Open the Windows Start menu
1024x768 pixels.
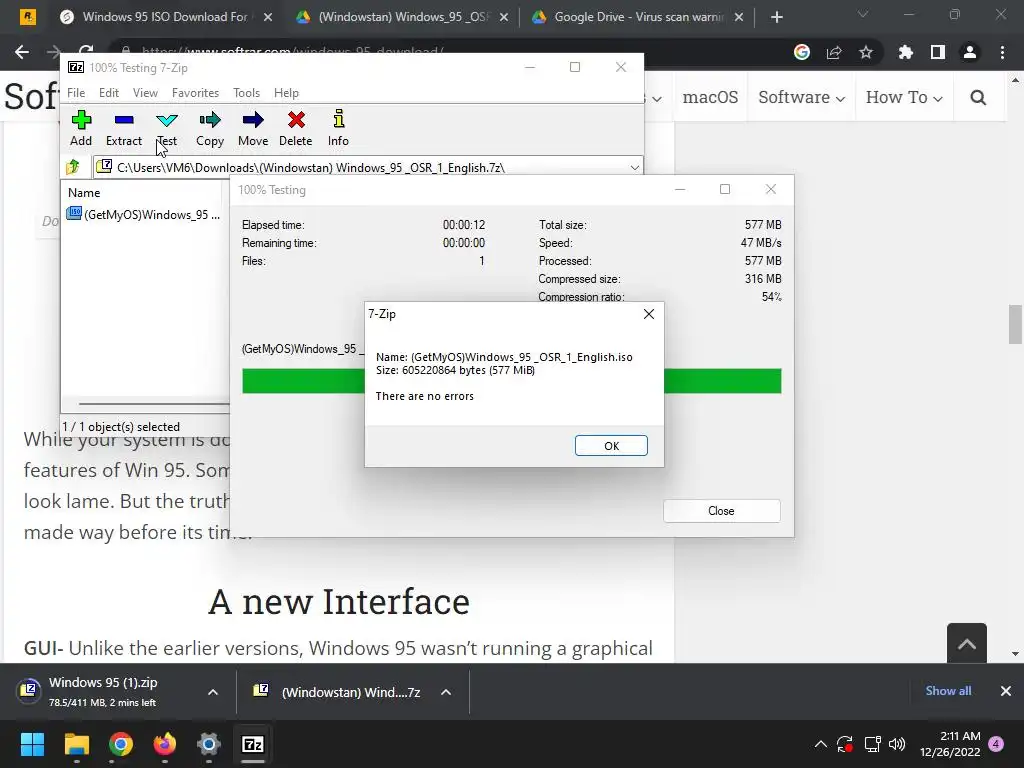(x=32, y=744)
